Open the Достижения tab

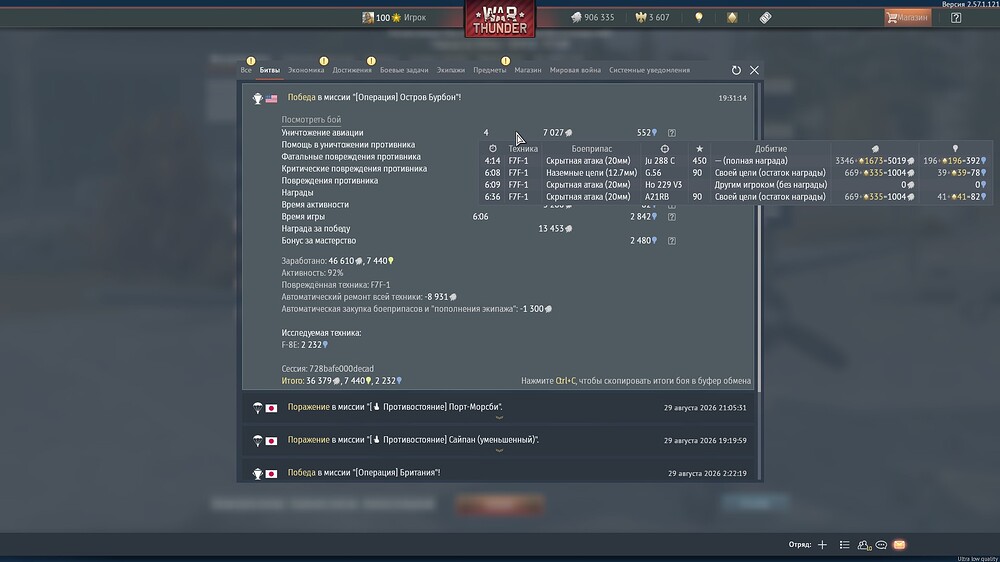[x=352, y=70]
